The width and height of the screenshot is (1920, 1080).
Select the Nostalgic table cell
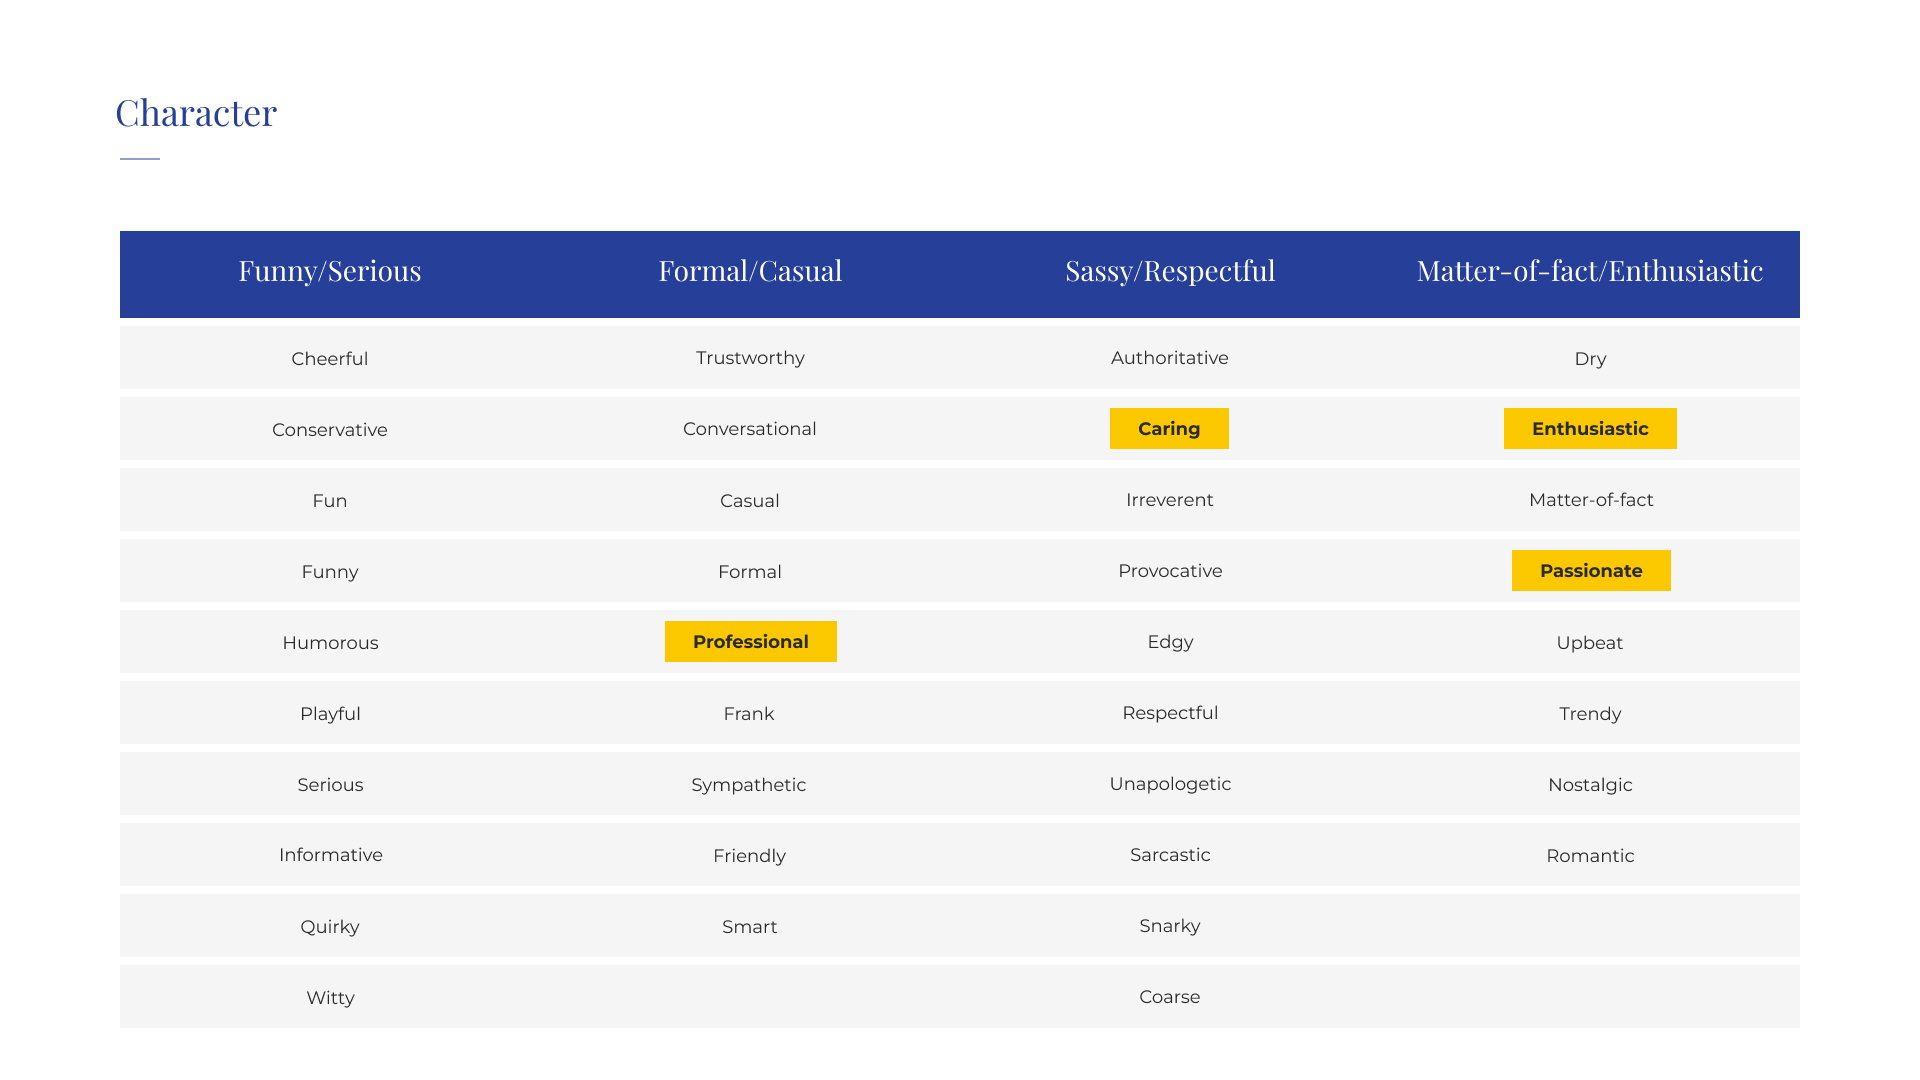coord(1590,784)
